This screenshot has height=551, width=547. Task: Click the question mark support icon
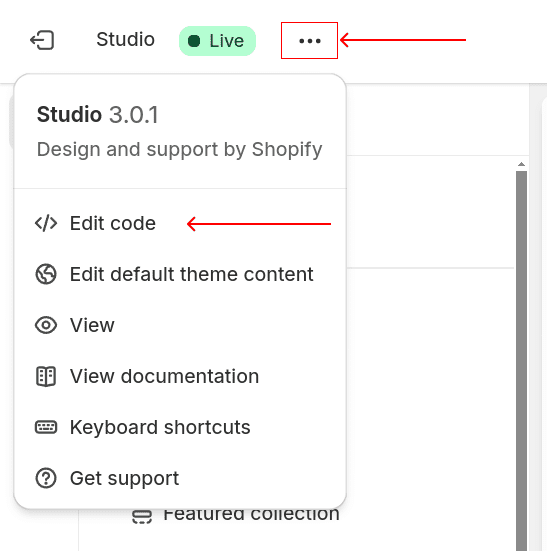pyautogui.click(x=46, y=478)
